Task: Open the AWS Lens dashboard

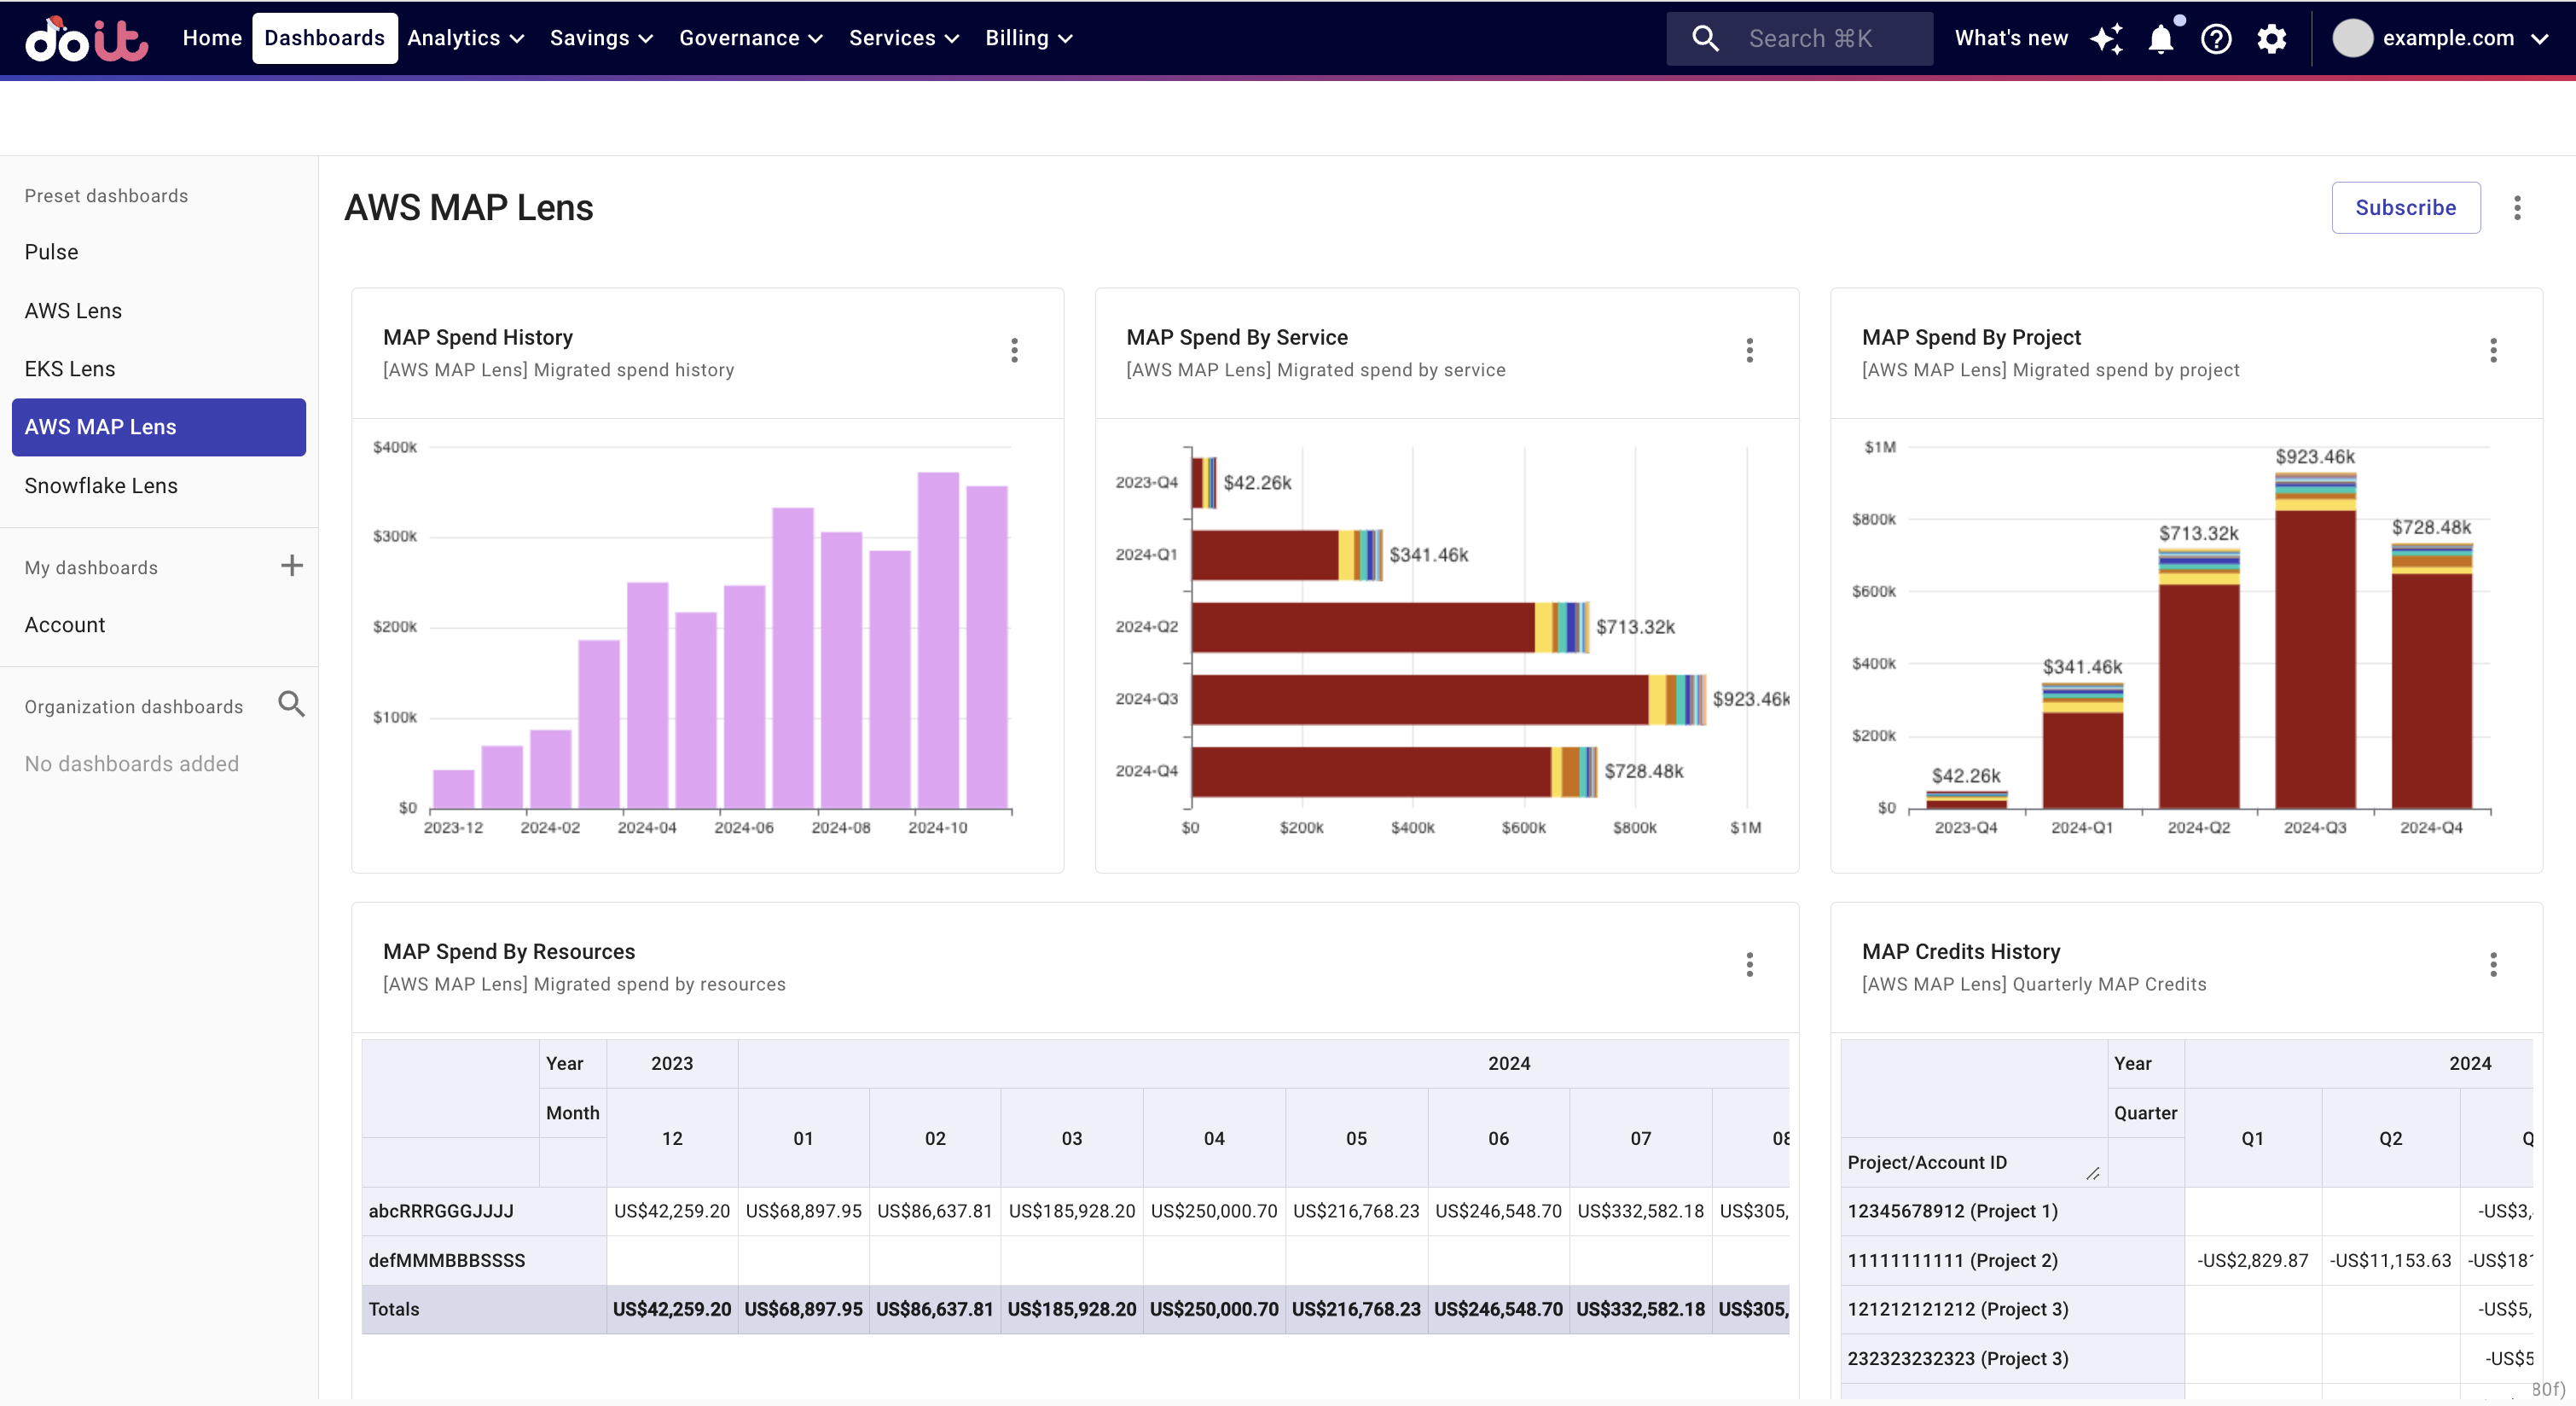Action: pos(159,311)
